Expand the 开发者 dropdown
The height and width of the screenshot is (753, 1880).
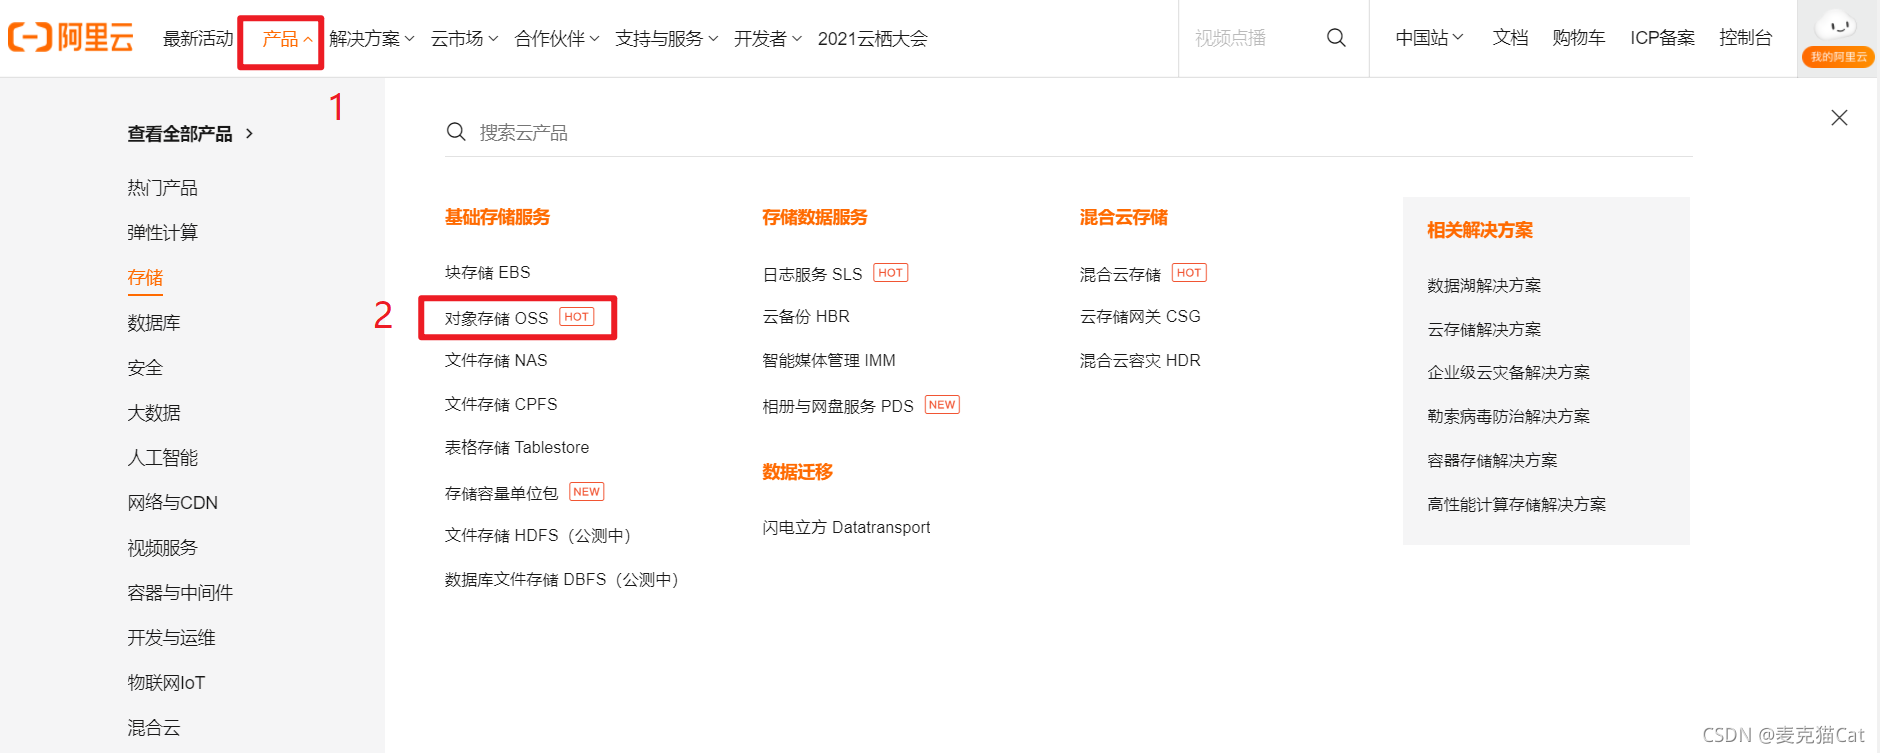click(768, 39)
